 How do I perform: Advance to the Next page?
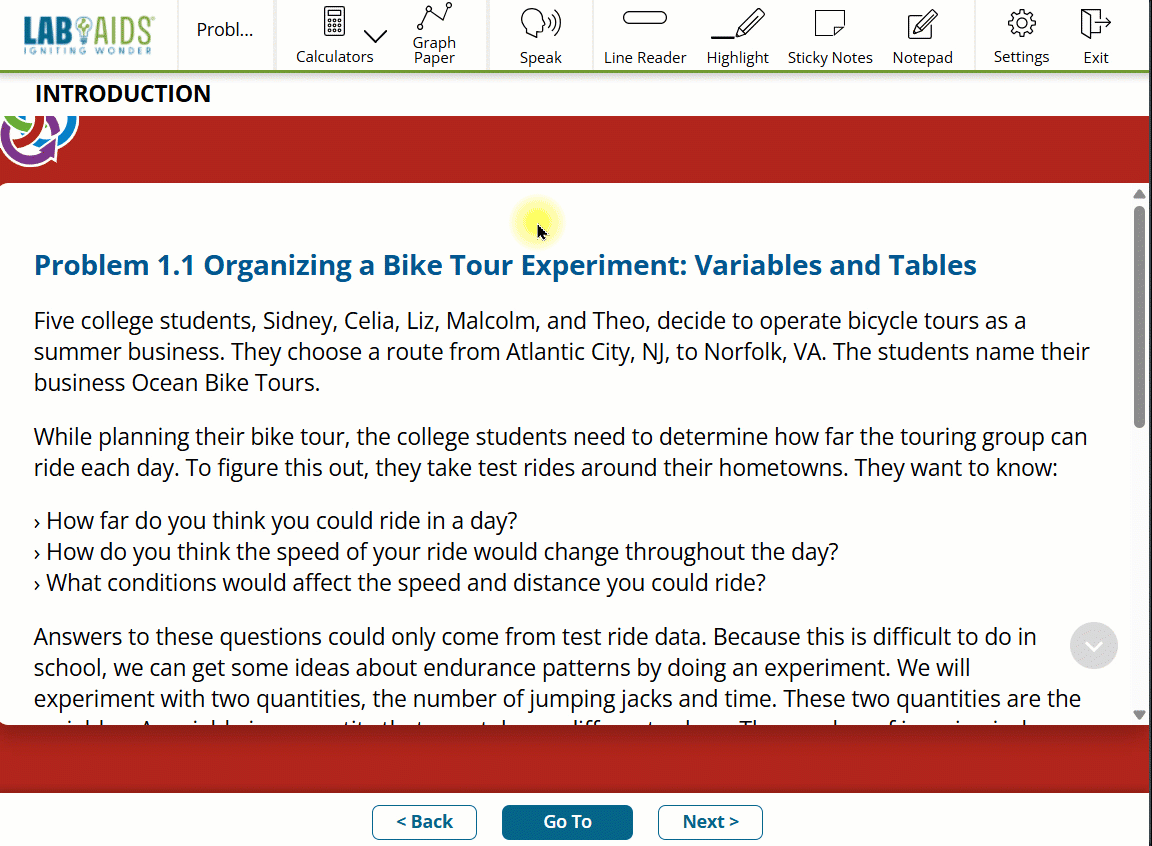(x=710, y=822)
